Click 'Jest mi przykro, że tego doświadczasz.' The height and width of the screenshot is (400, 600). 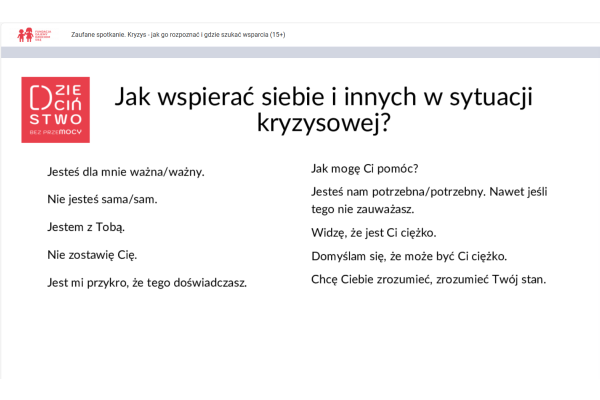(x=147, y=282)
